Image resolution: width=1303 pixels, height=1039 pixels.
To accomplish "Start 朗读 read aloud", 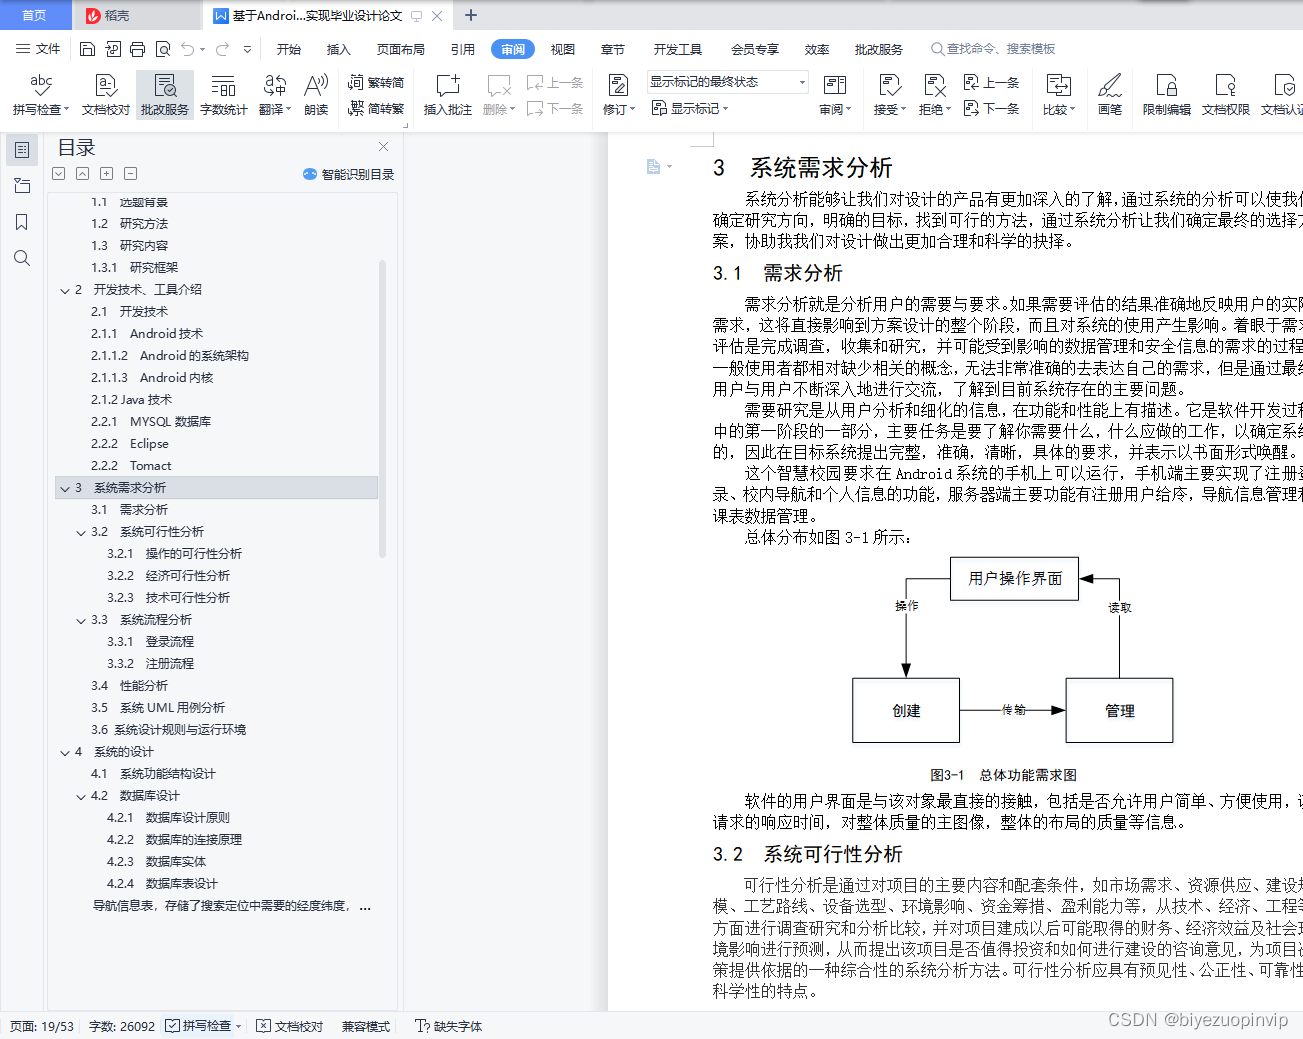I will click(x=315, y=93).
